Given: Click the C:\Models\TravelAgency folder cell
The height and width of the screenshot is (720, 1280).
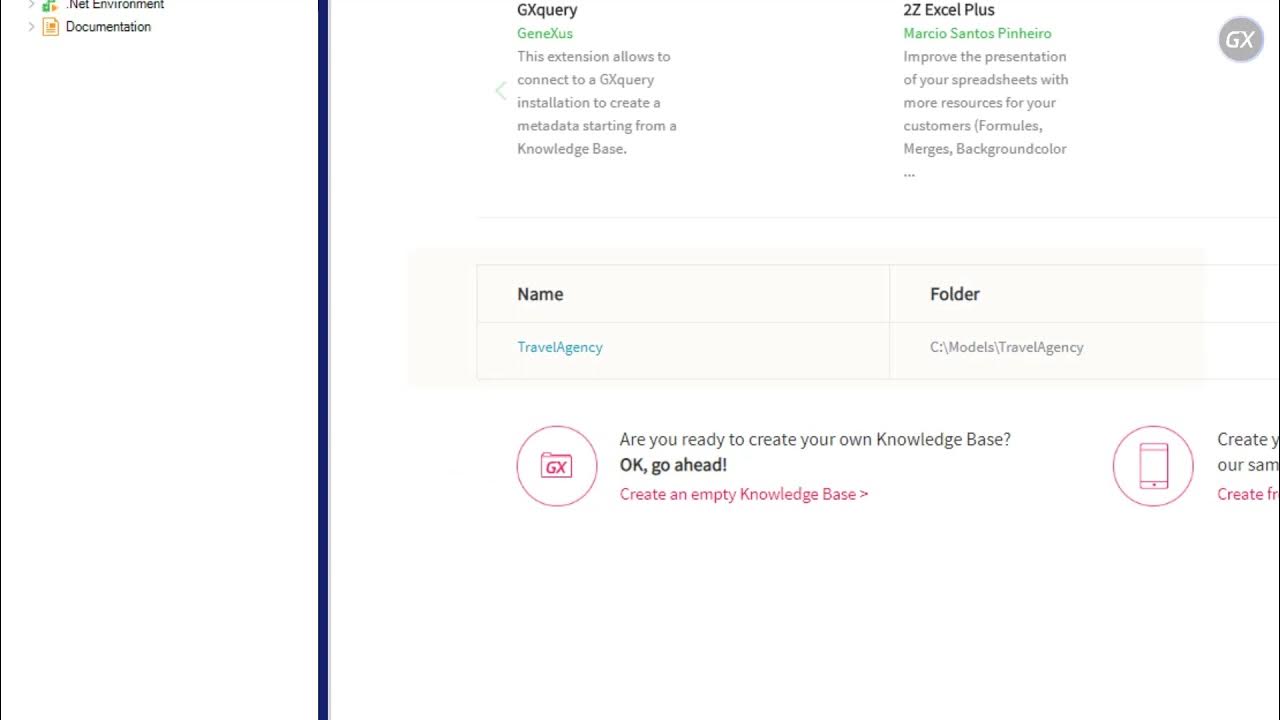Looking at the screenshot, I should (x=1007, y=347).
